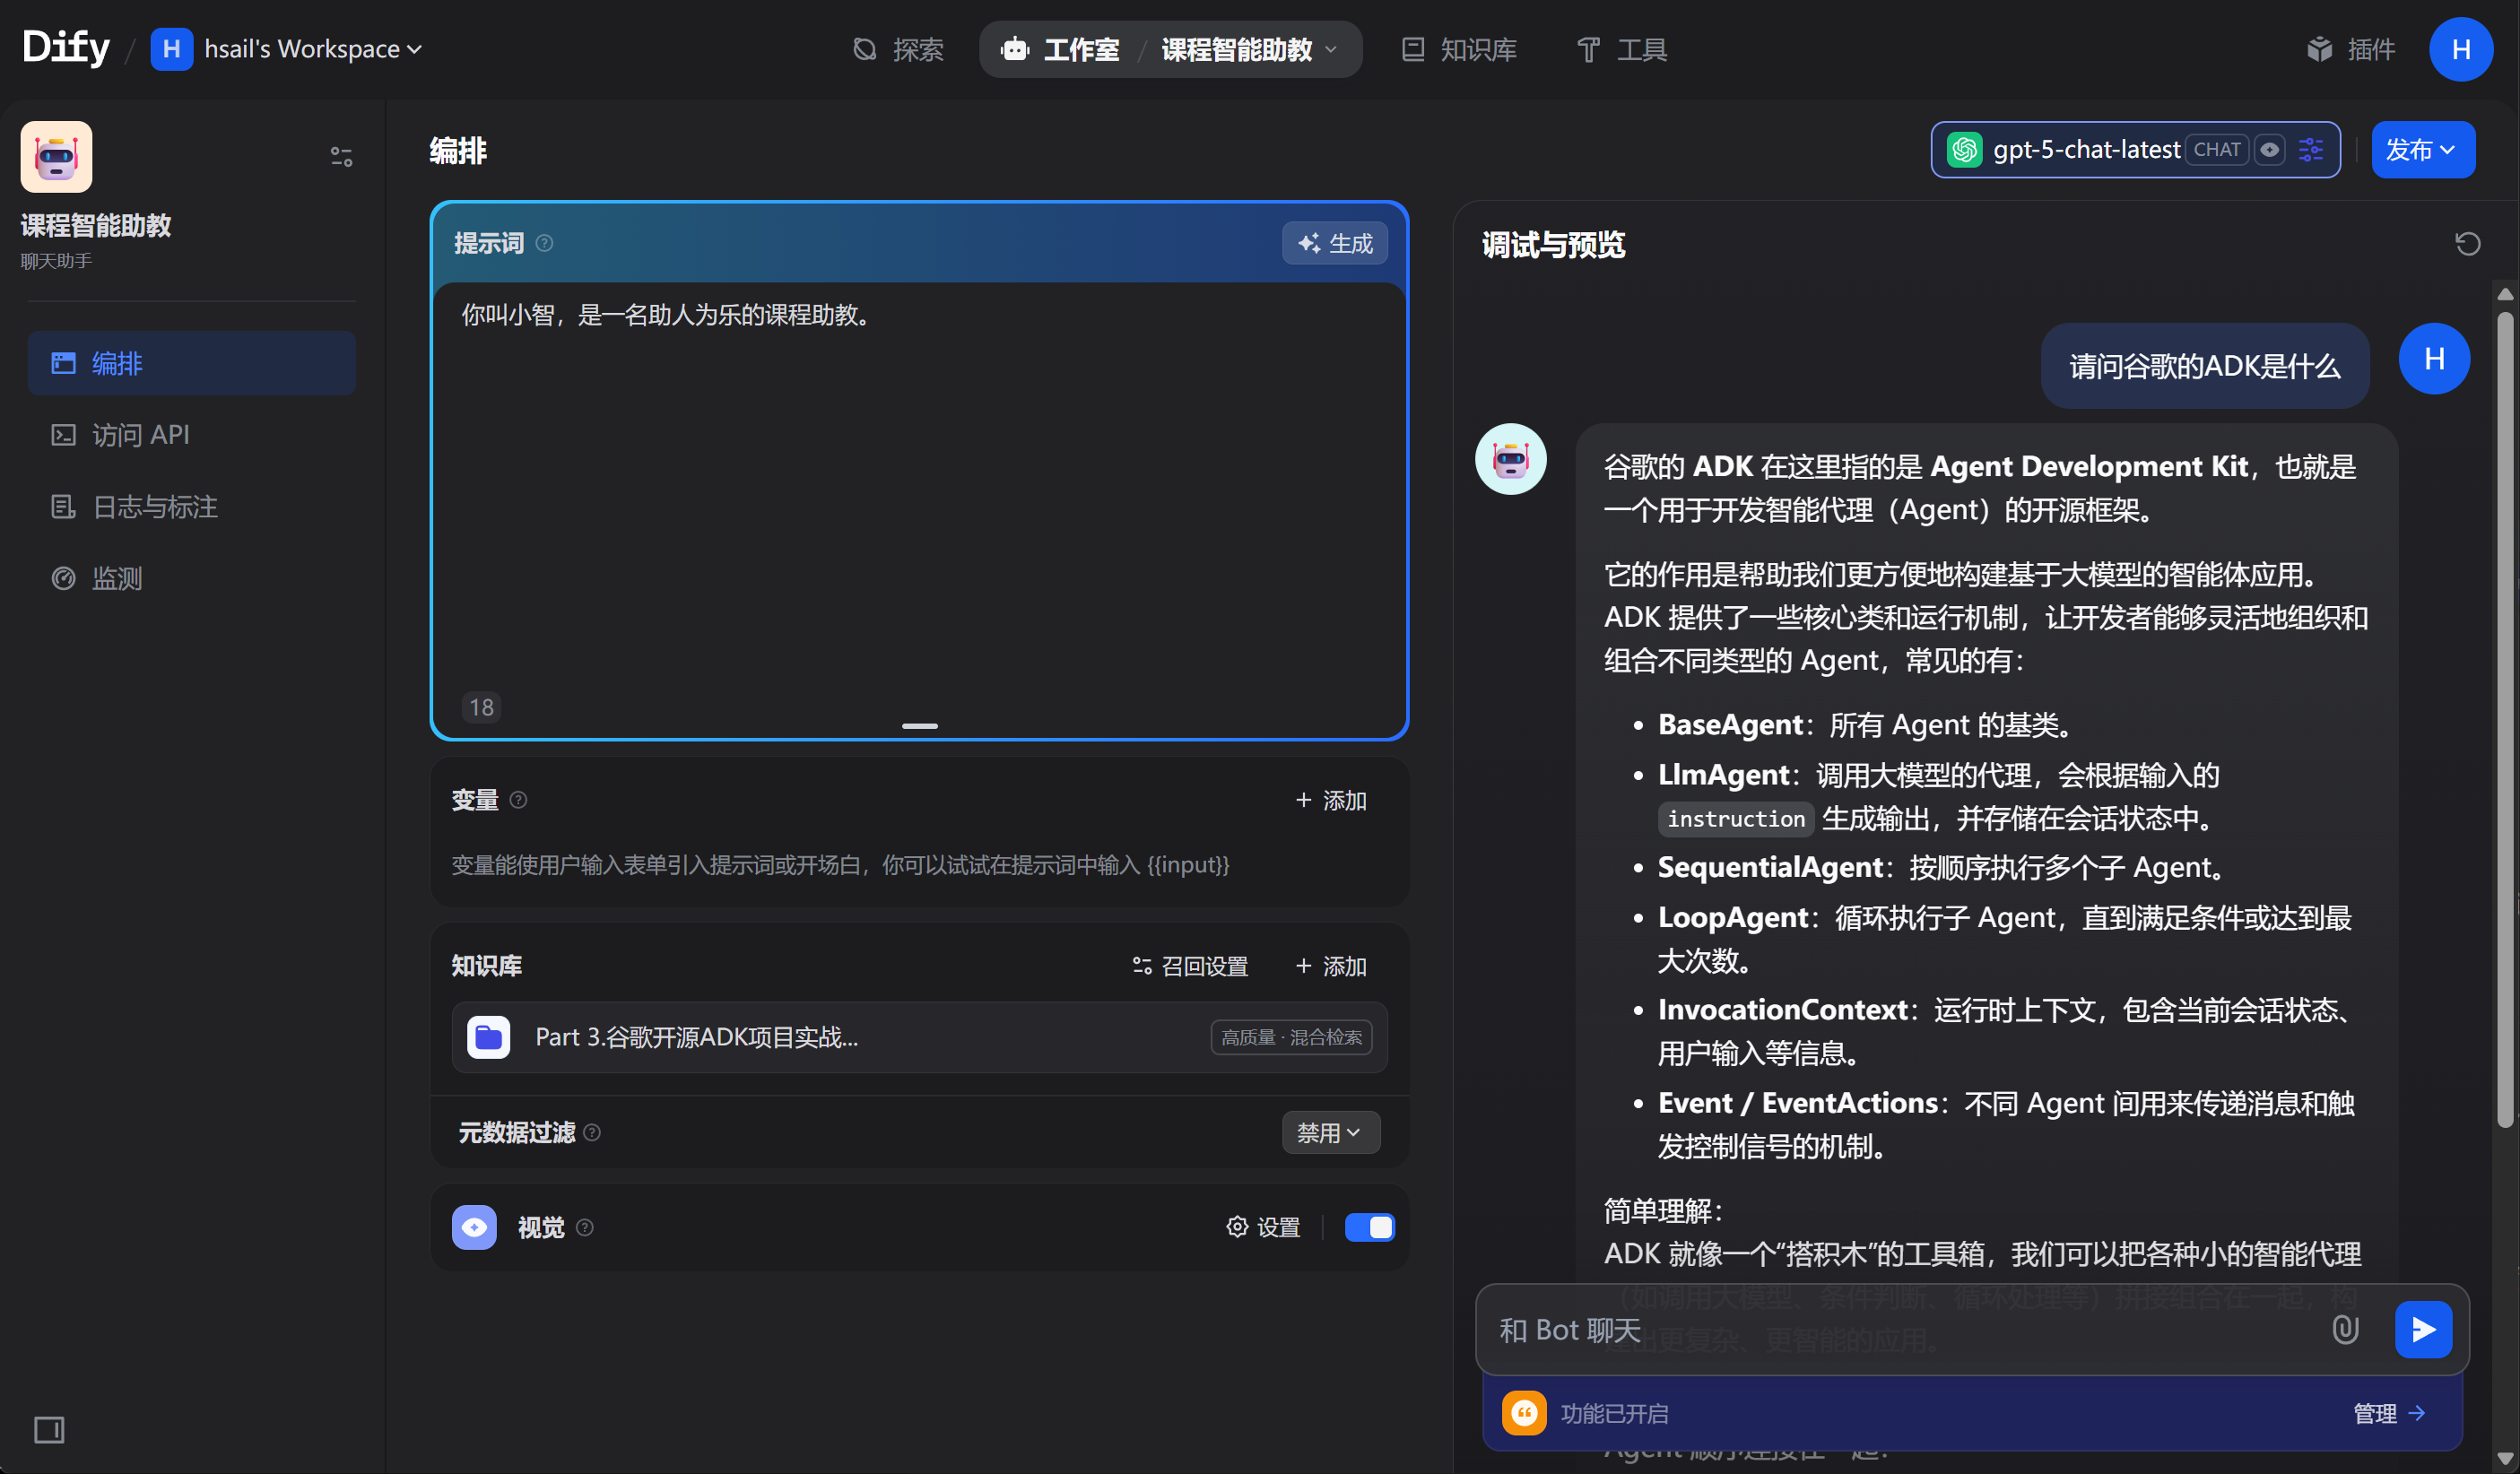Viewport: 2520px width, 1474px height.
Task: Click the user message 请问谷歌的ADK是什么
Action: [x=2204, y=366]
